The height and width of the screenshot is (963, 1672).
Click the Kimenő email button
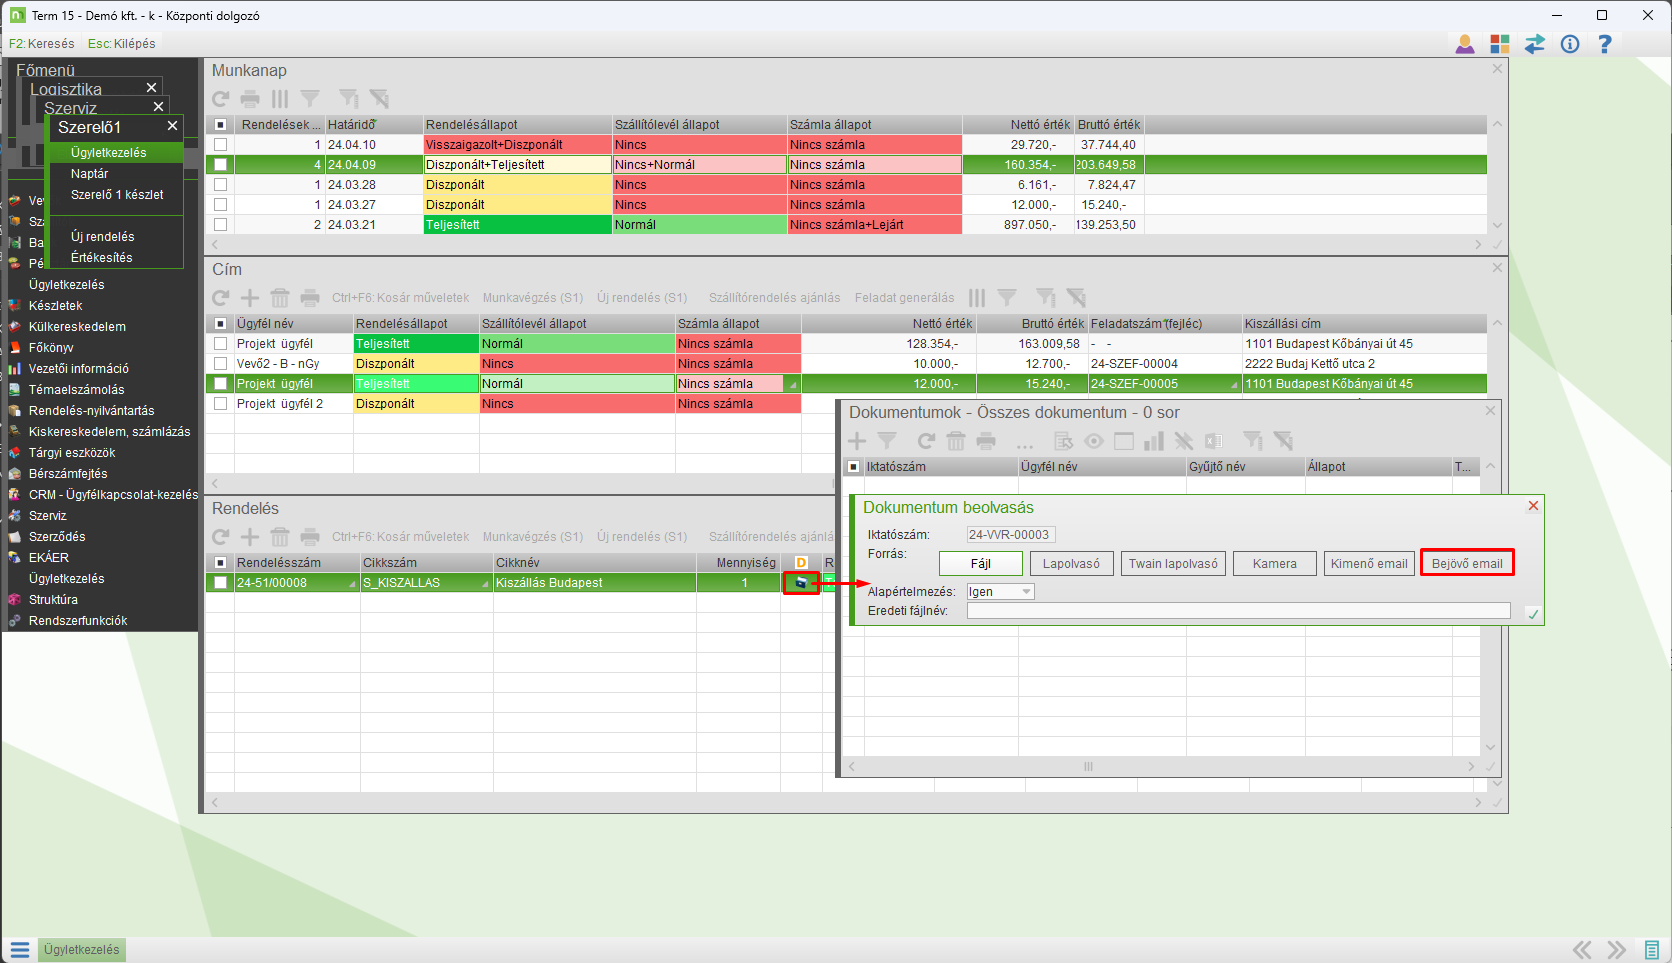[x=1369, y=564]
